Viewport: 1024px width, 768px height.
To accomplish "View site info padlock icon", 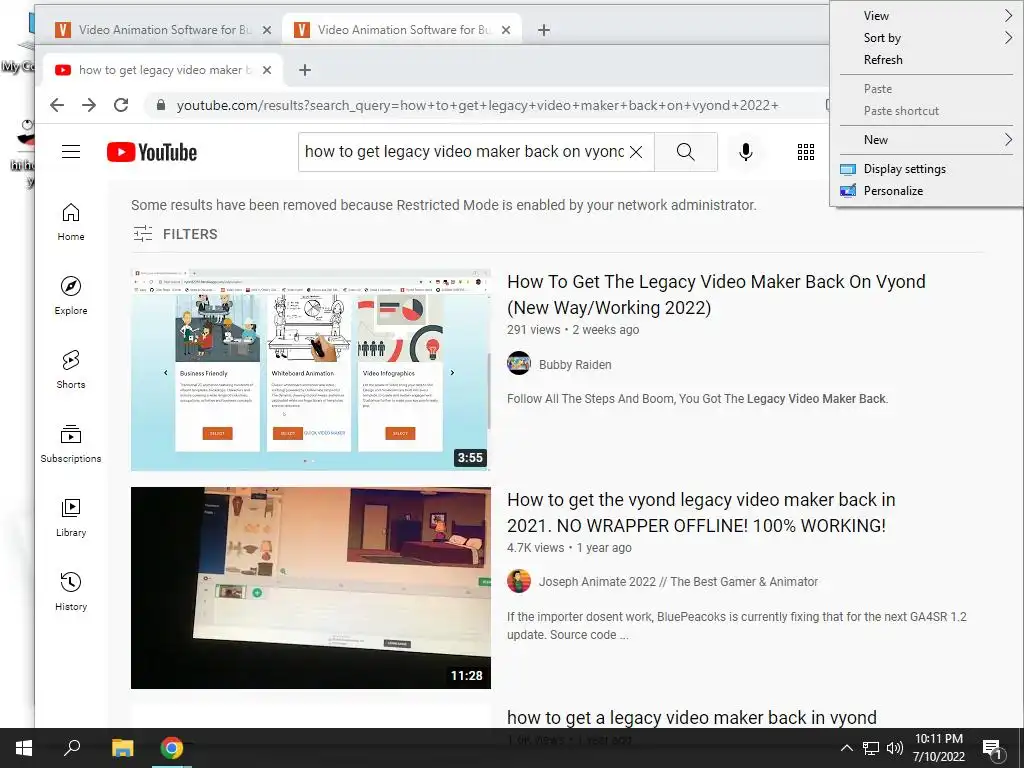I will [x=160, y=105].
